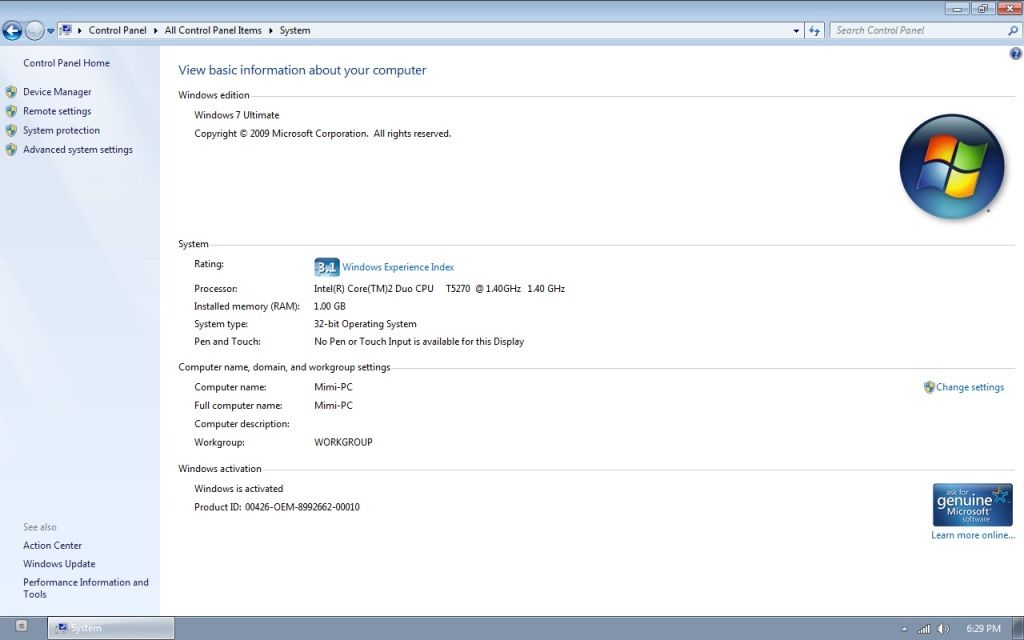
Task: Select the System taskbar button
Action: click(111, 628)
